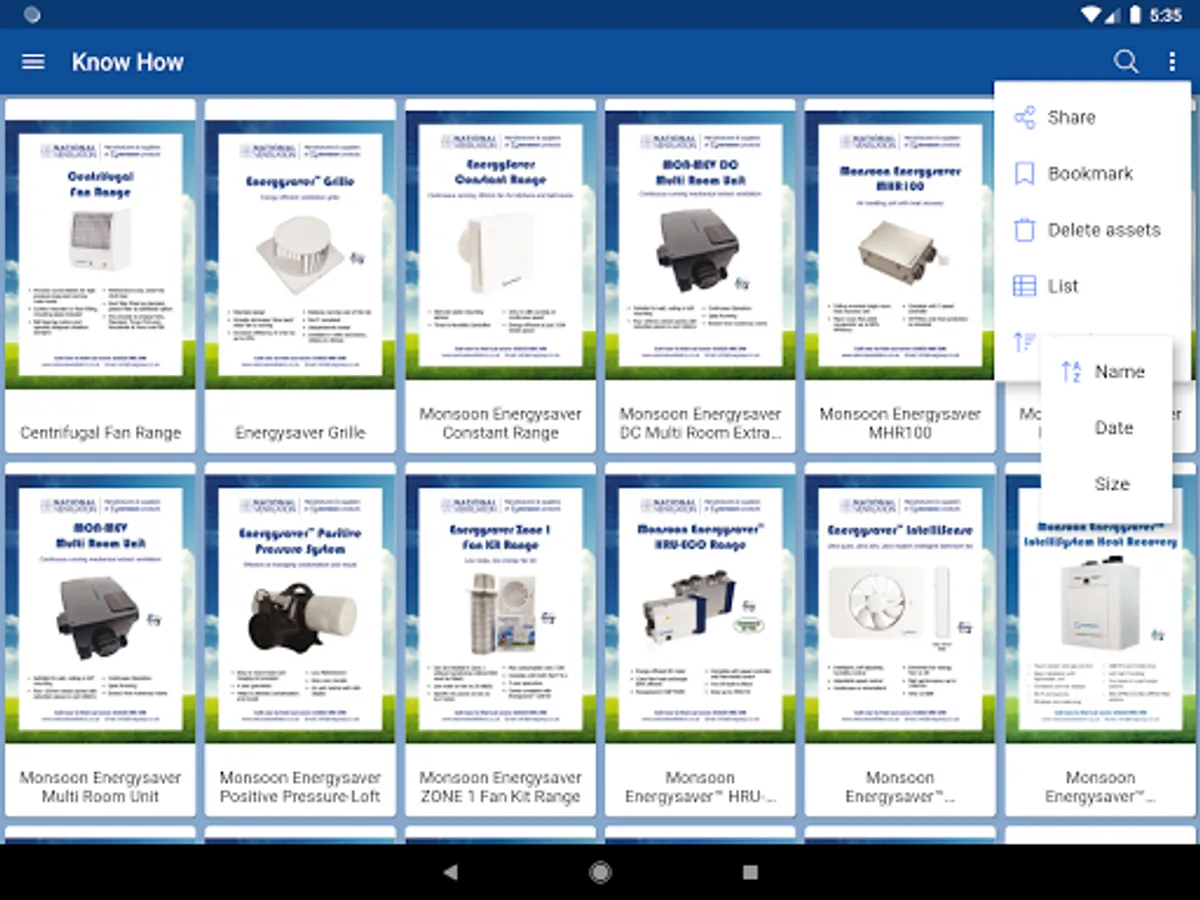
Task: Open Positive Pressure-Loft document cover
Action: click(300, 609)
